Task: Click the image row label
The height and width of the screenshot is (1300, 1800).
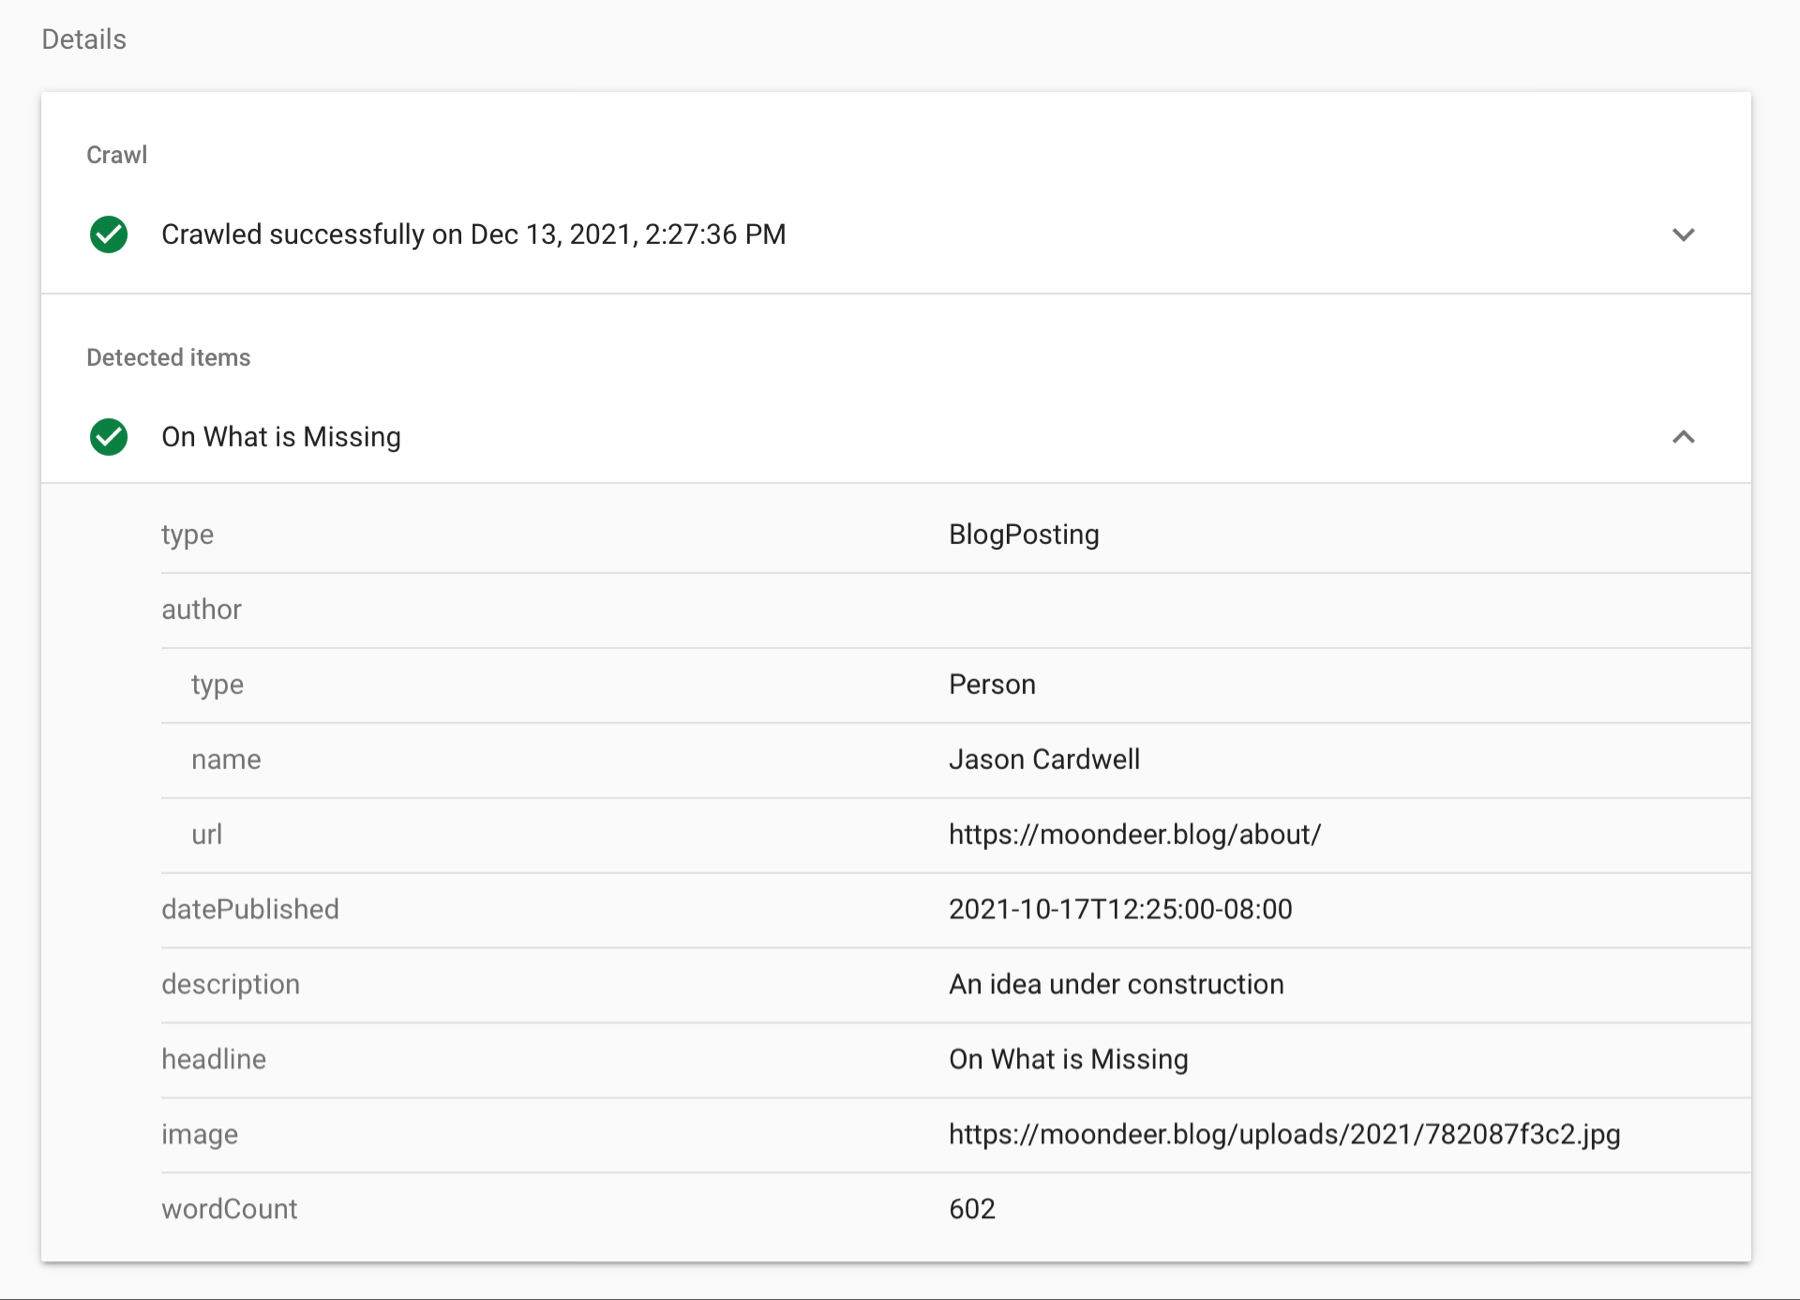Action: 199,1135
